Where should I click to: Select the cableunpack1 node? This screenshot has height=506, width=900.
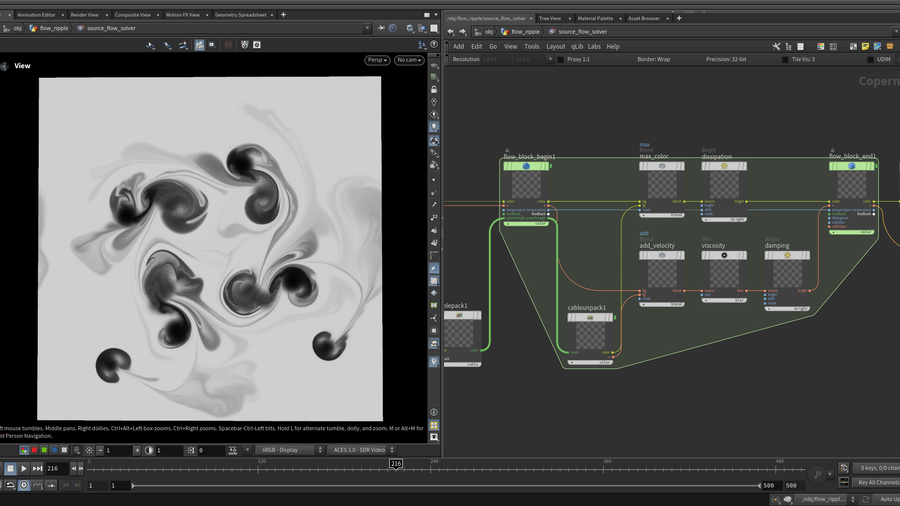(590, 335)
